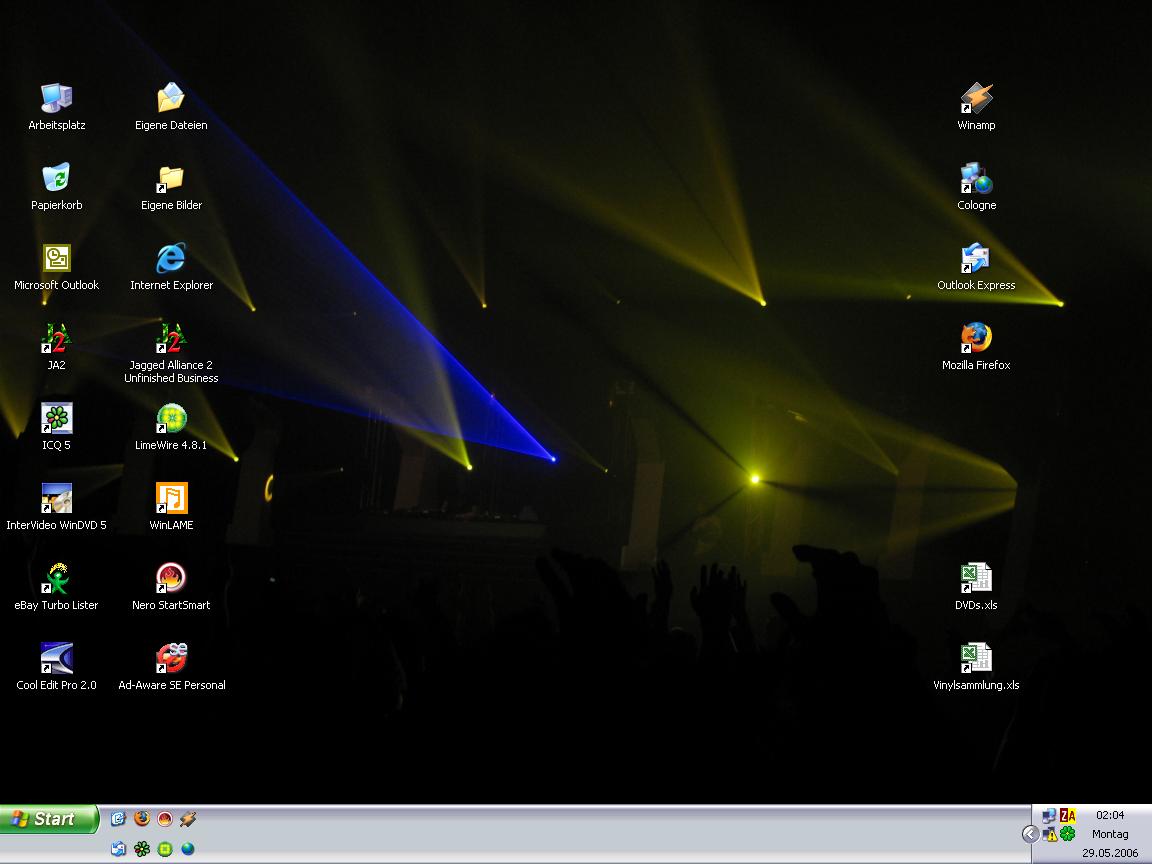Screen dimensions: 1152x864
Task: Click the ZoneAlarm tray icon
Action: 1068,815
